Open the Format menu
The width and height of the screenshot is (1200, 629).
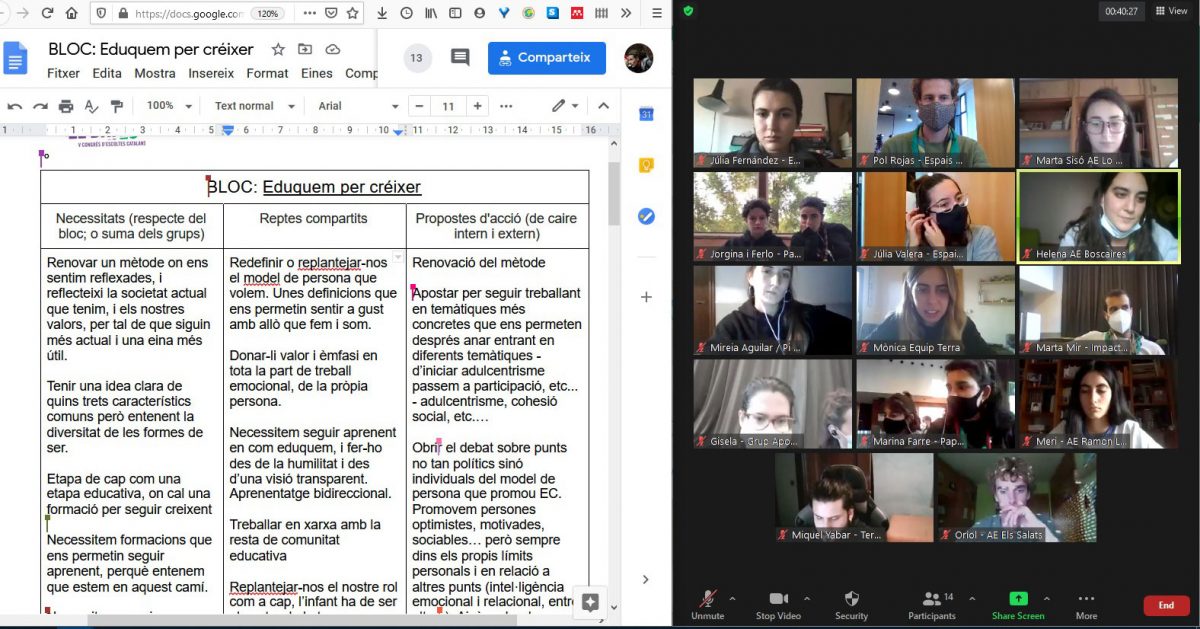(266, 73)
